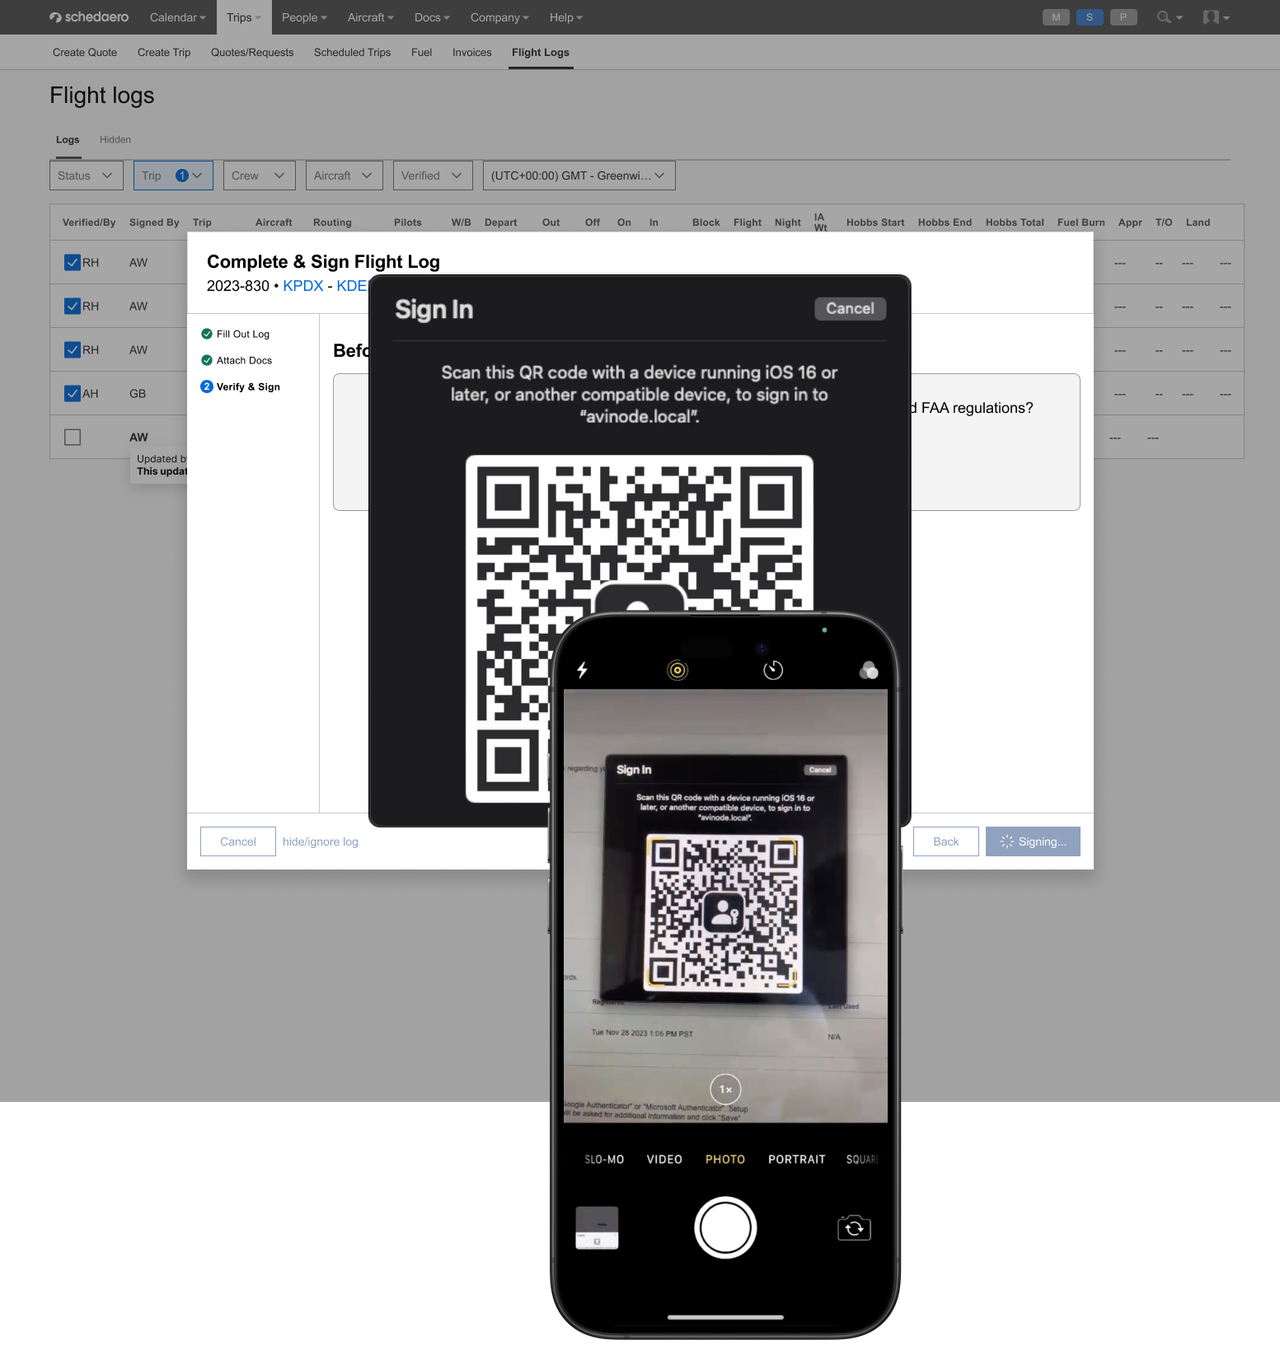1280x1359 pixels.
Task: Open the Invoices subpage
Action: pos(472,52)
